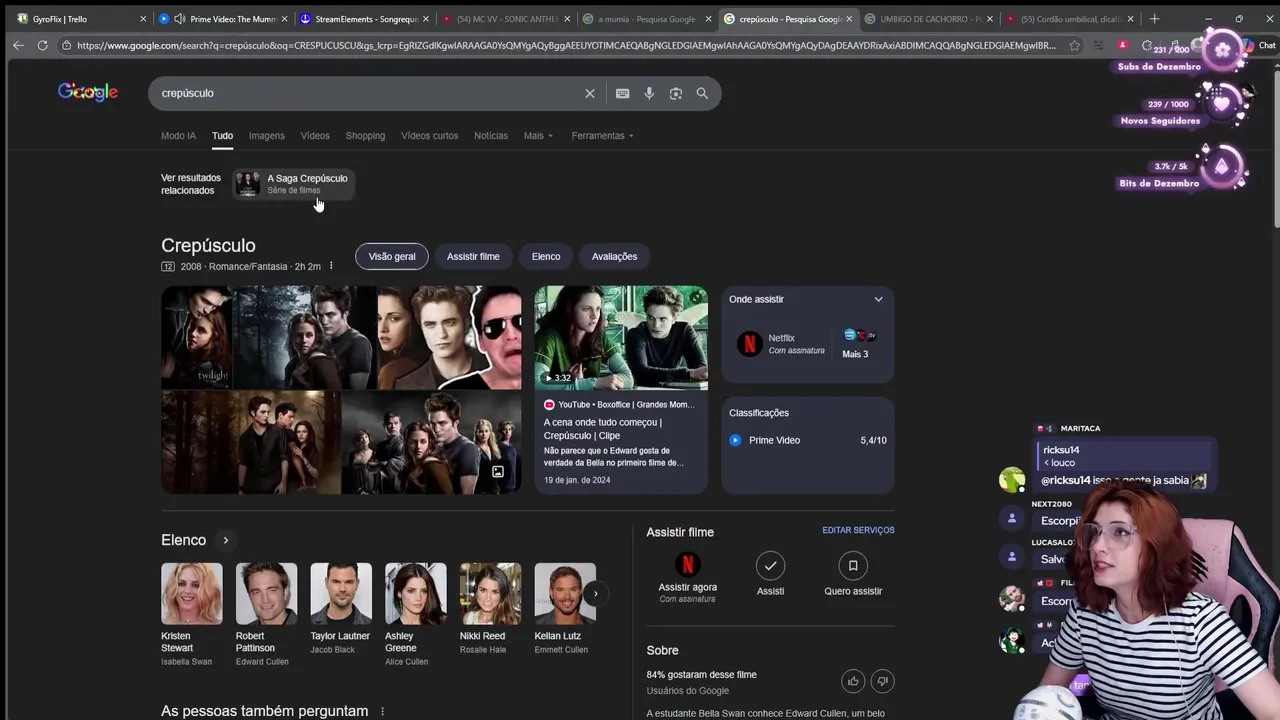Give thumbs down to the film
Screen dimensions: 1280x720
click(882, 681)
